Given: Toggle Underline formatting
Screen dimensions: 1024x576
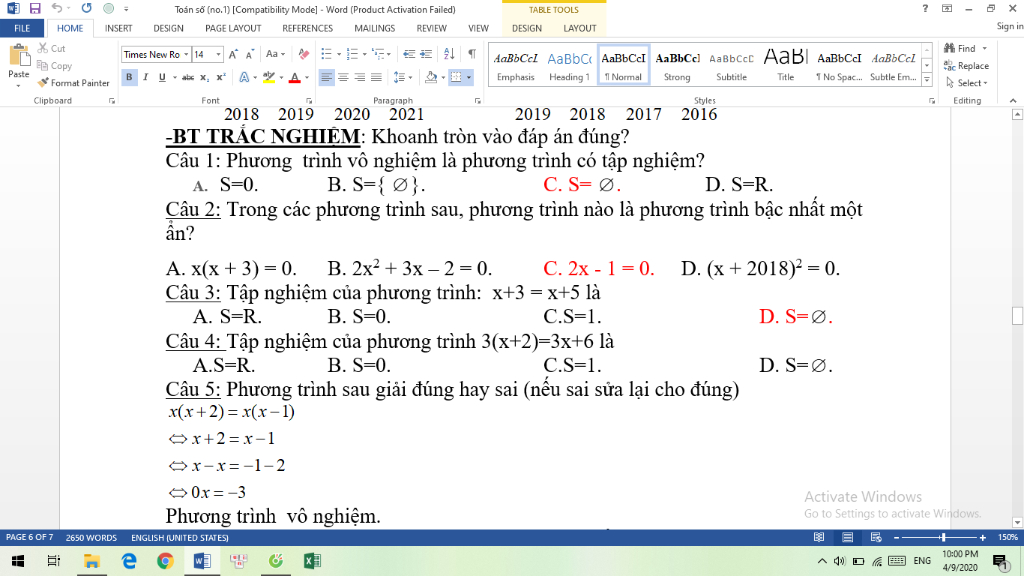Looking at the screenshot, I should pyautogui.click(x=161, y=77).
